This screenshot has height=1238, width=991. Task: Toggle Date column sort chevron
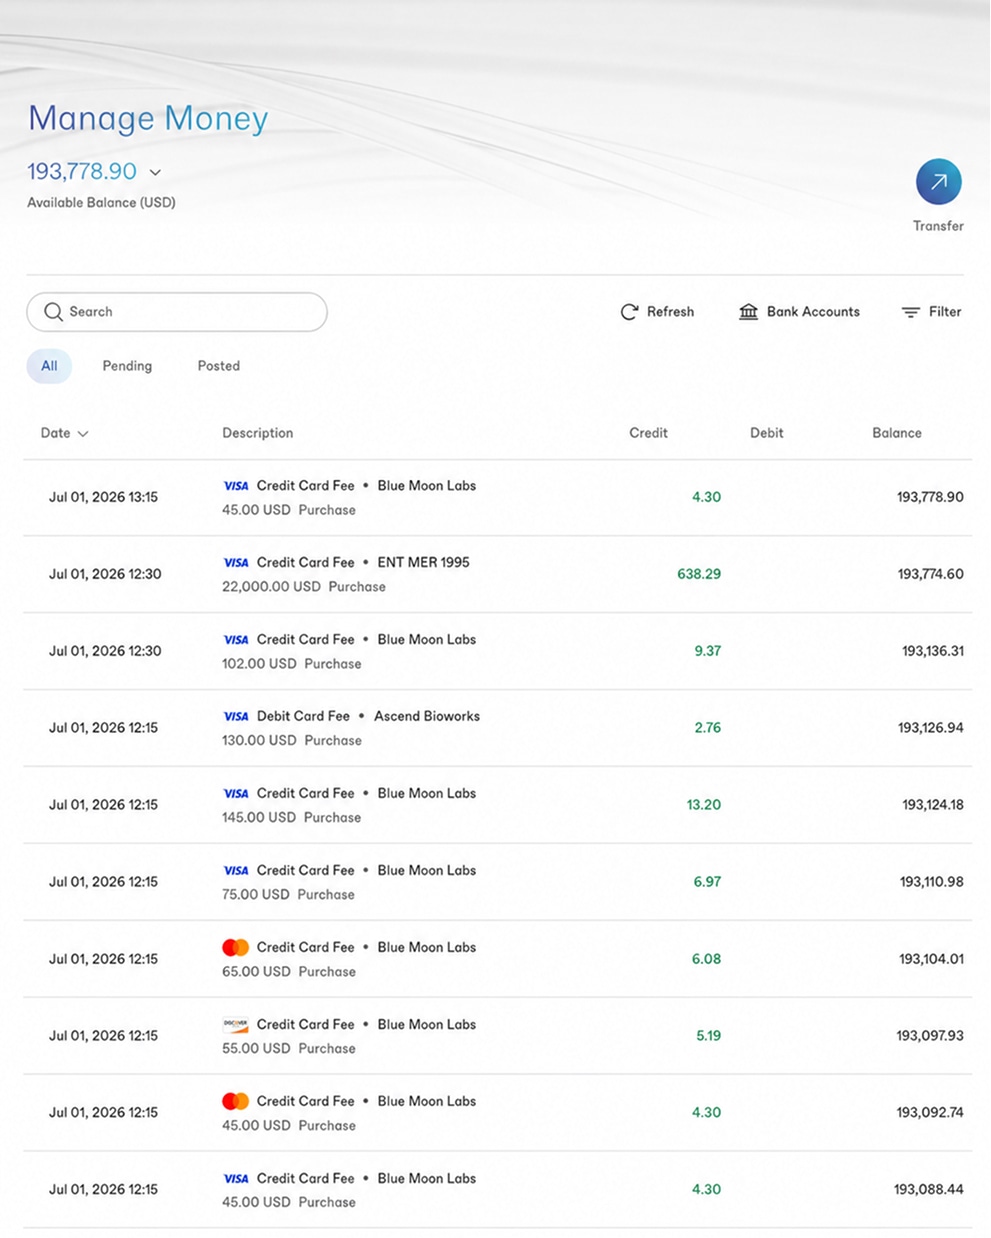83,434
